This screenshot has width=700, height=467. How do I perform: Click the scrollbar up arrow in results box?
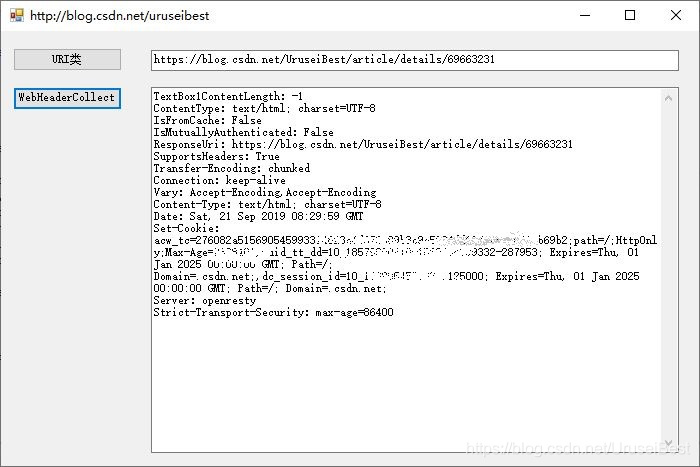(x=668, y=98)
